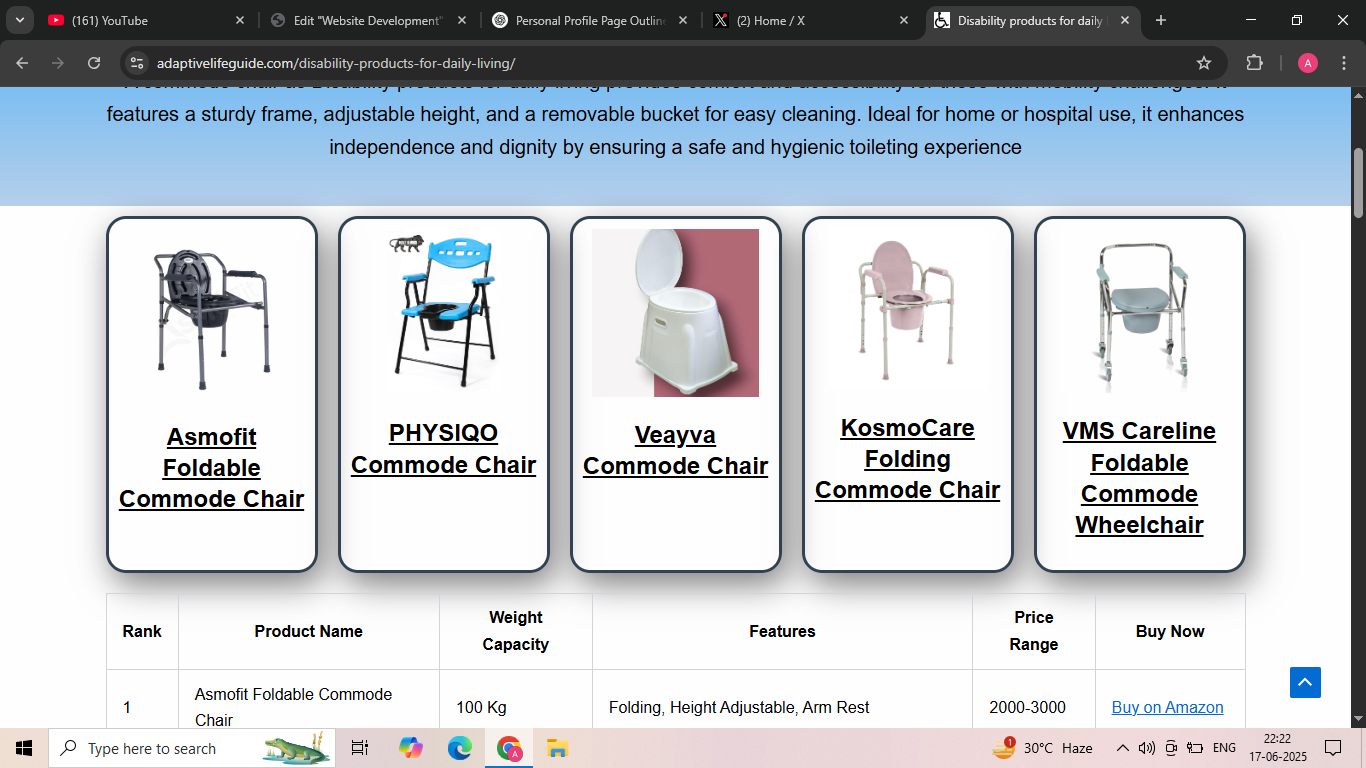The image size is (1366, 768).
Task: Open the notifications center icon
Action: (1332, 748)
